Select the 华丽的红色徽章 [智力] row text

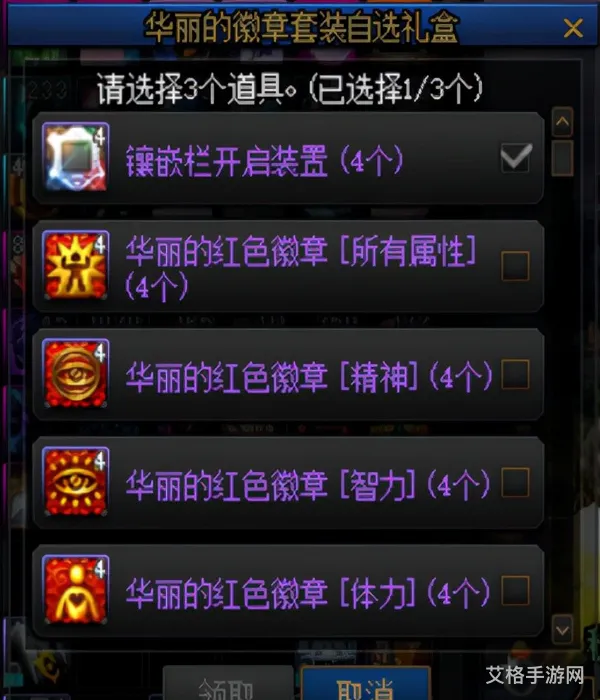308,485
